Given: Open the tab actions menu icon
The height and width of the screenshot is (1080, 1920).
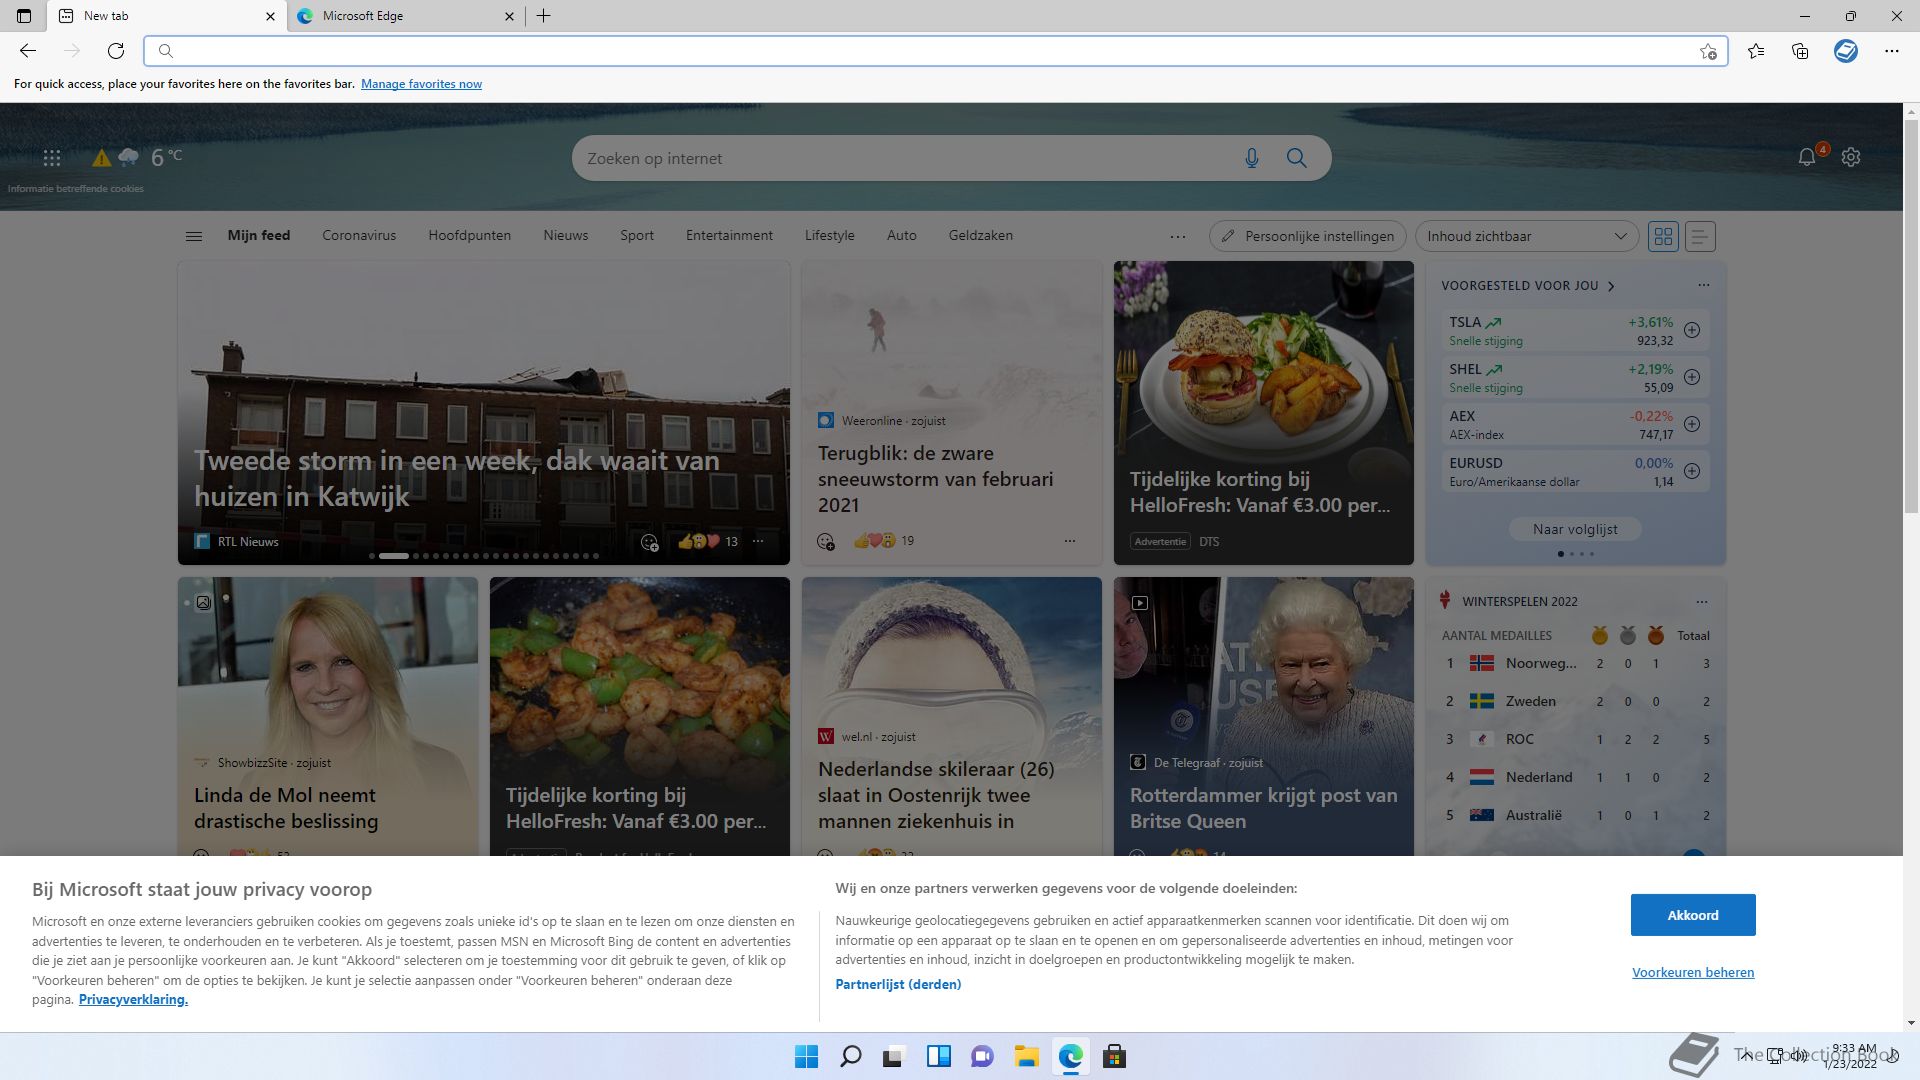Looking at the screenshot, I should [x=24, y=16].
